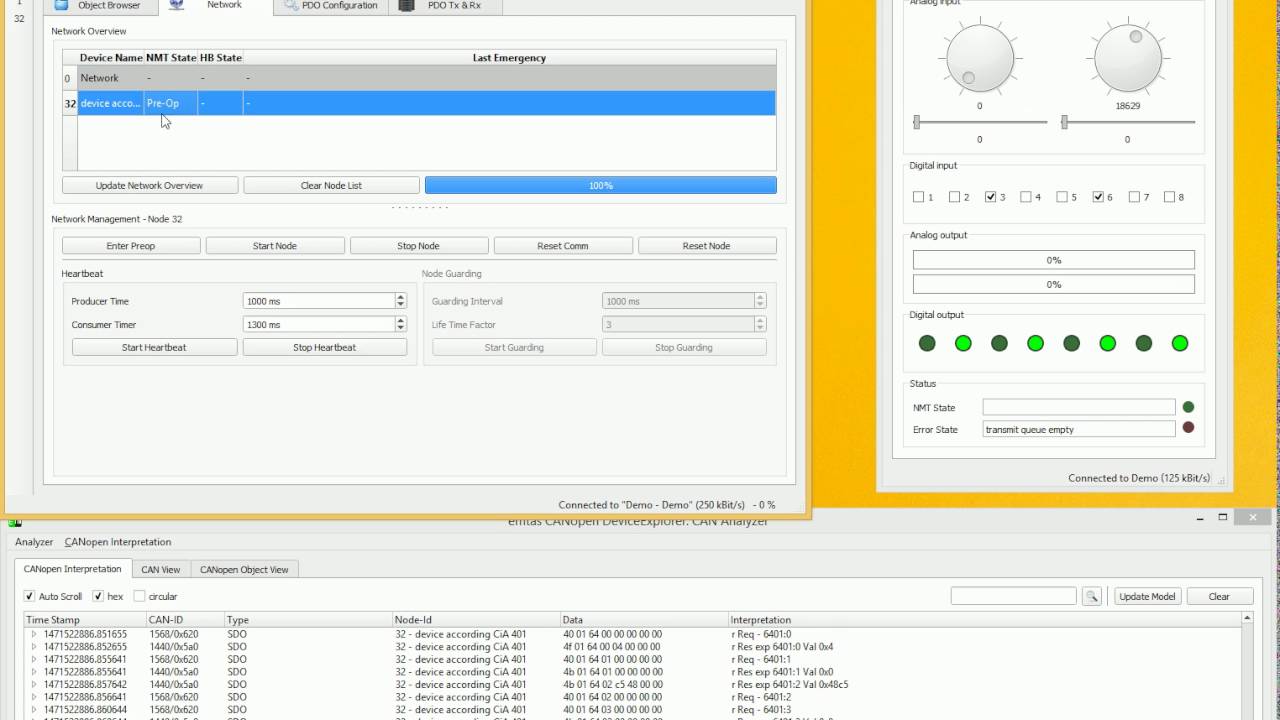Click the Analog input dial showing 0
Image resolution: width=1280 pixels, height=720 pixels.
(980, 58)
